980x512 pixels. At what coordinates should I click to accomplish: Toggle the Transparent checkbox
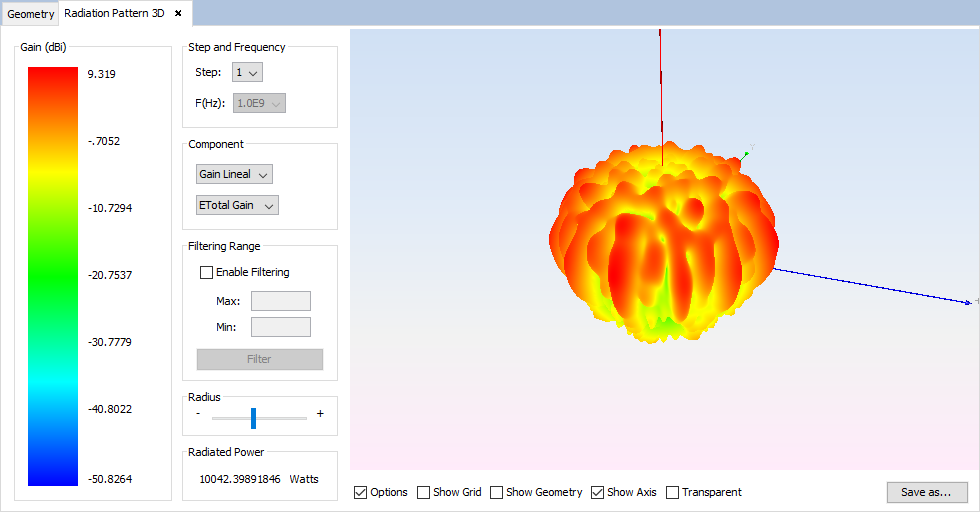pyautogui.click(x=673, y=492)
